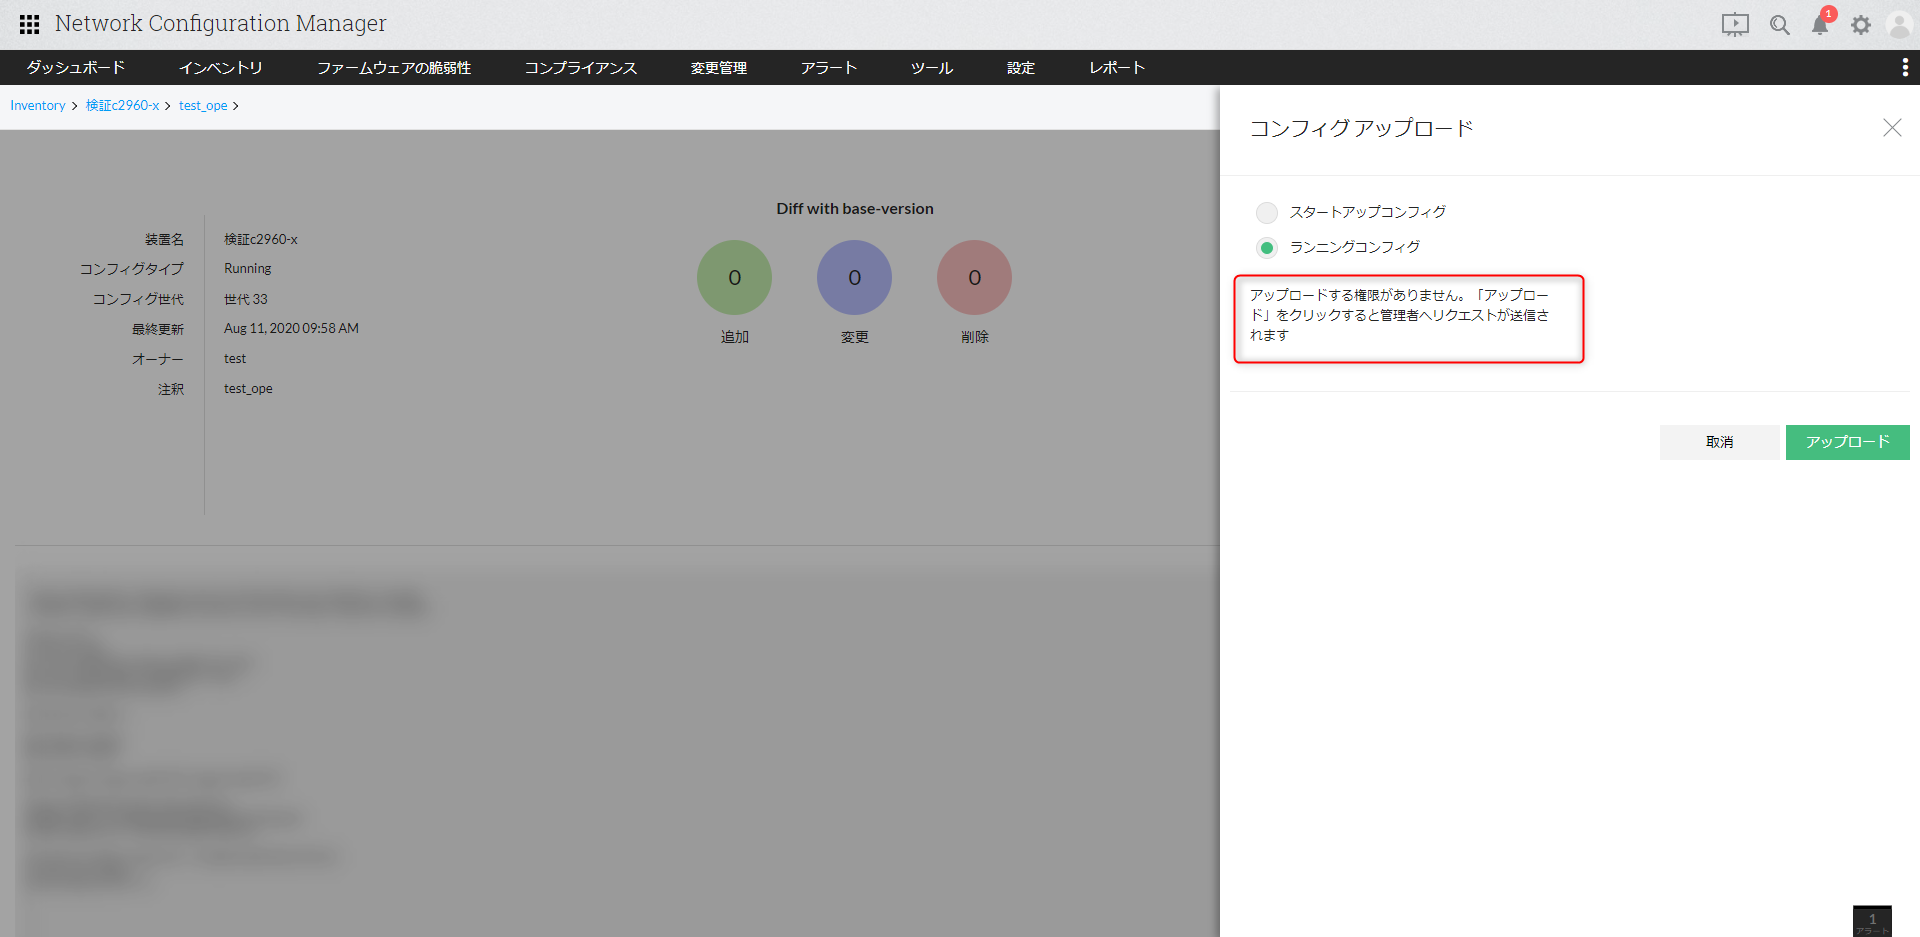The width and height of the screenshot is (1920, 937).
Task: Click the 装置名 value 検証c2960-x
Action: pyautogui.click(x=261, y=240)
